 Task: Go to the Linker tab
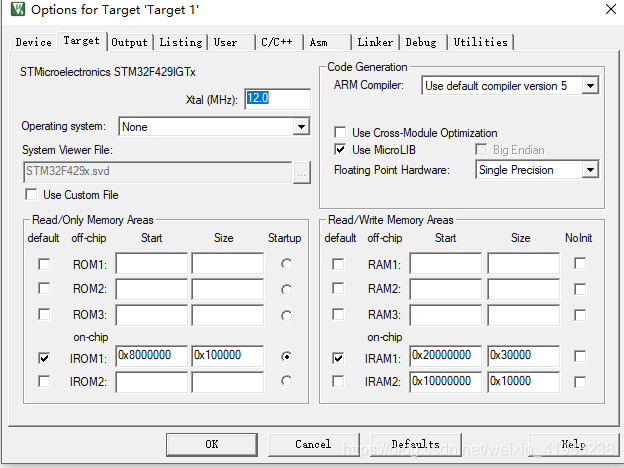(375, 42)
